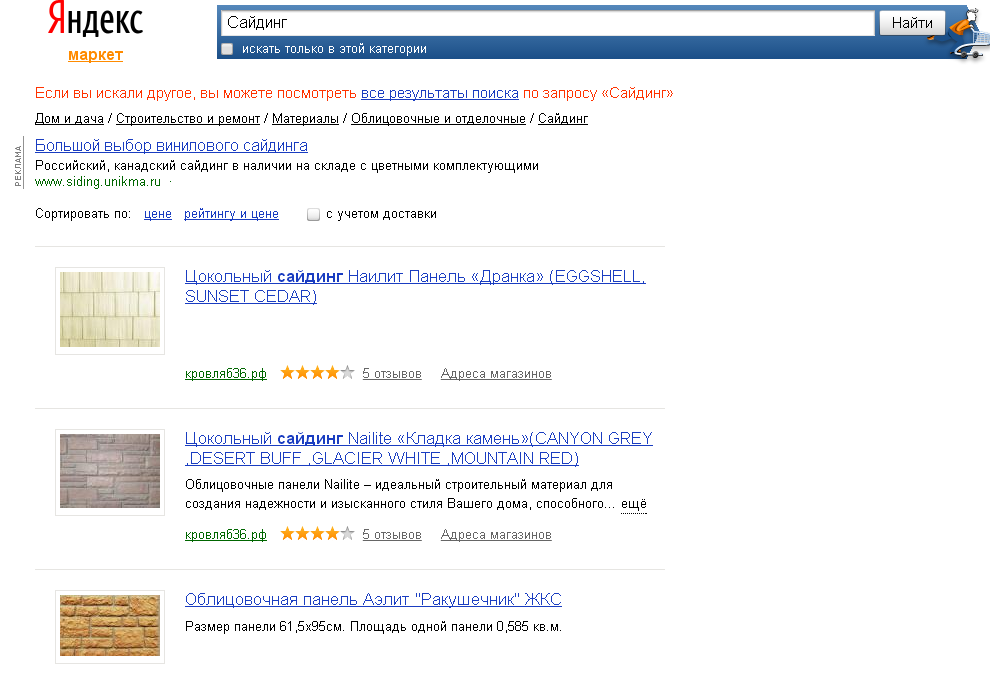This screenshot has width=990, height=674.
Task: Sort results by 'цене'
Action: tap(158, 214)
